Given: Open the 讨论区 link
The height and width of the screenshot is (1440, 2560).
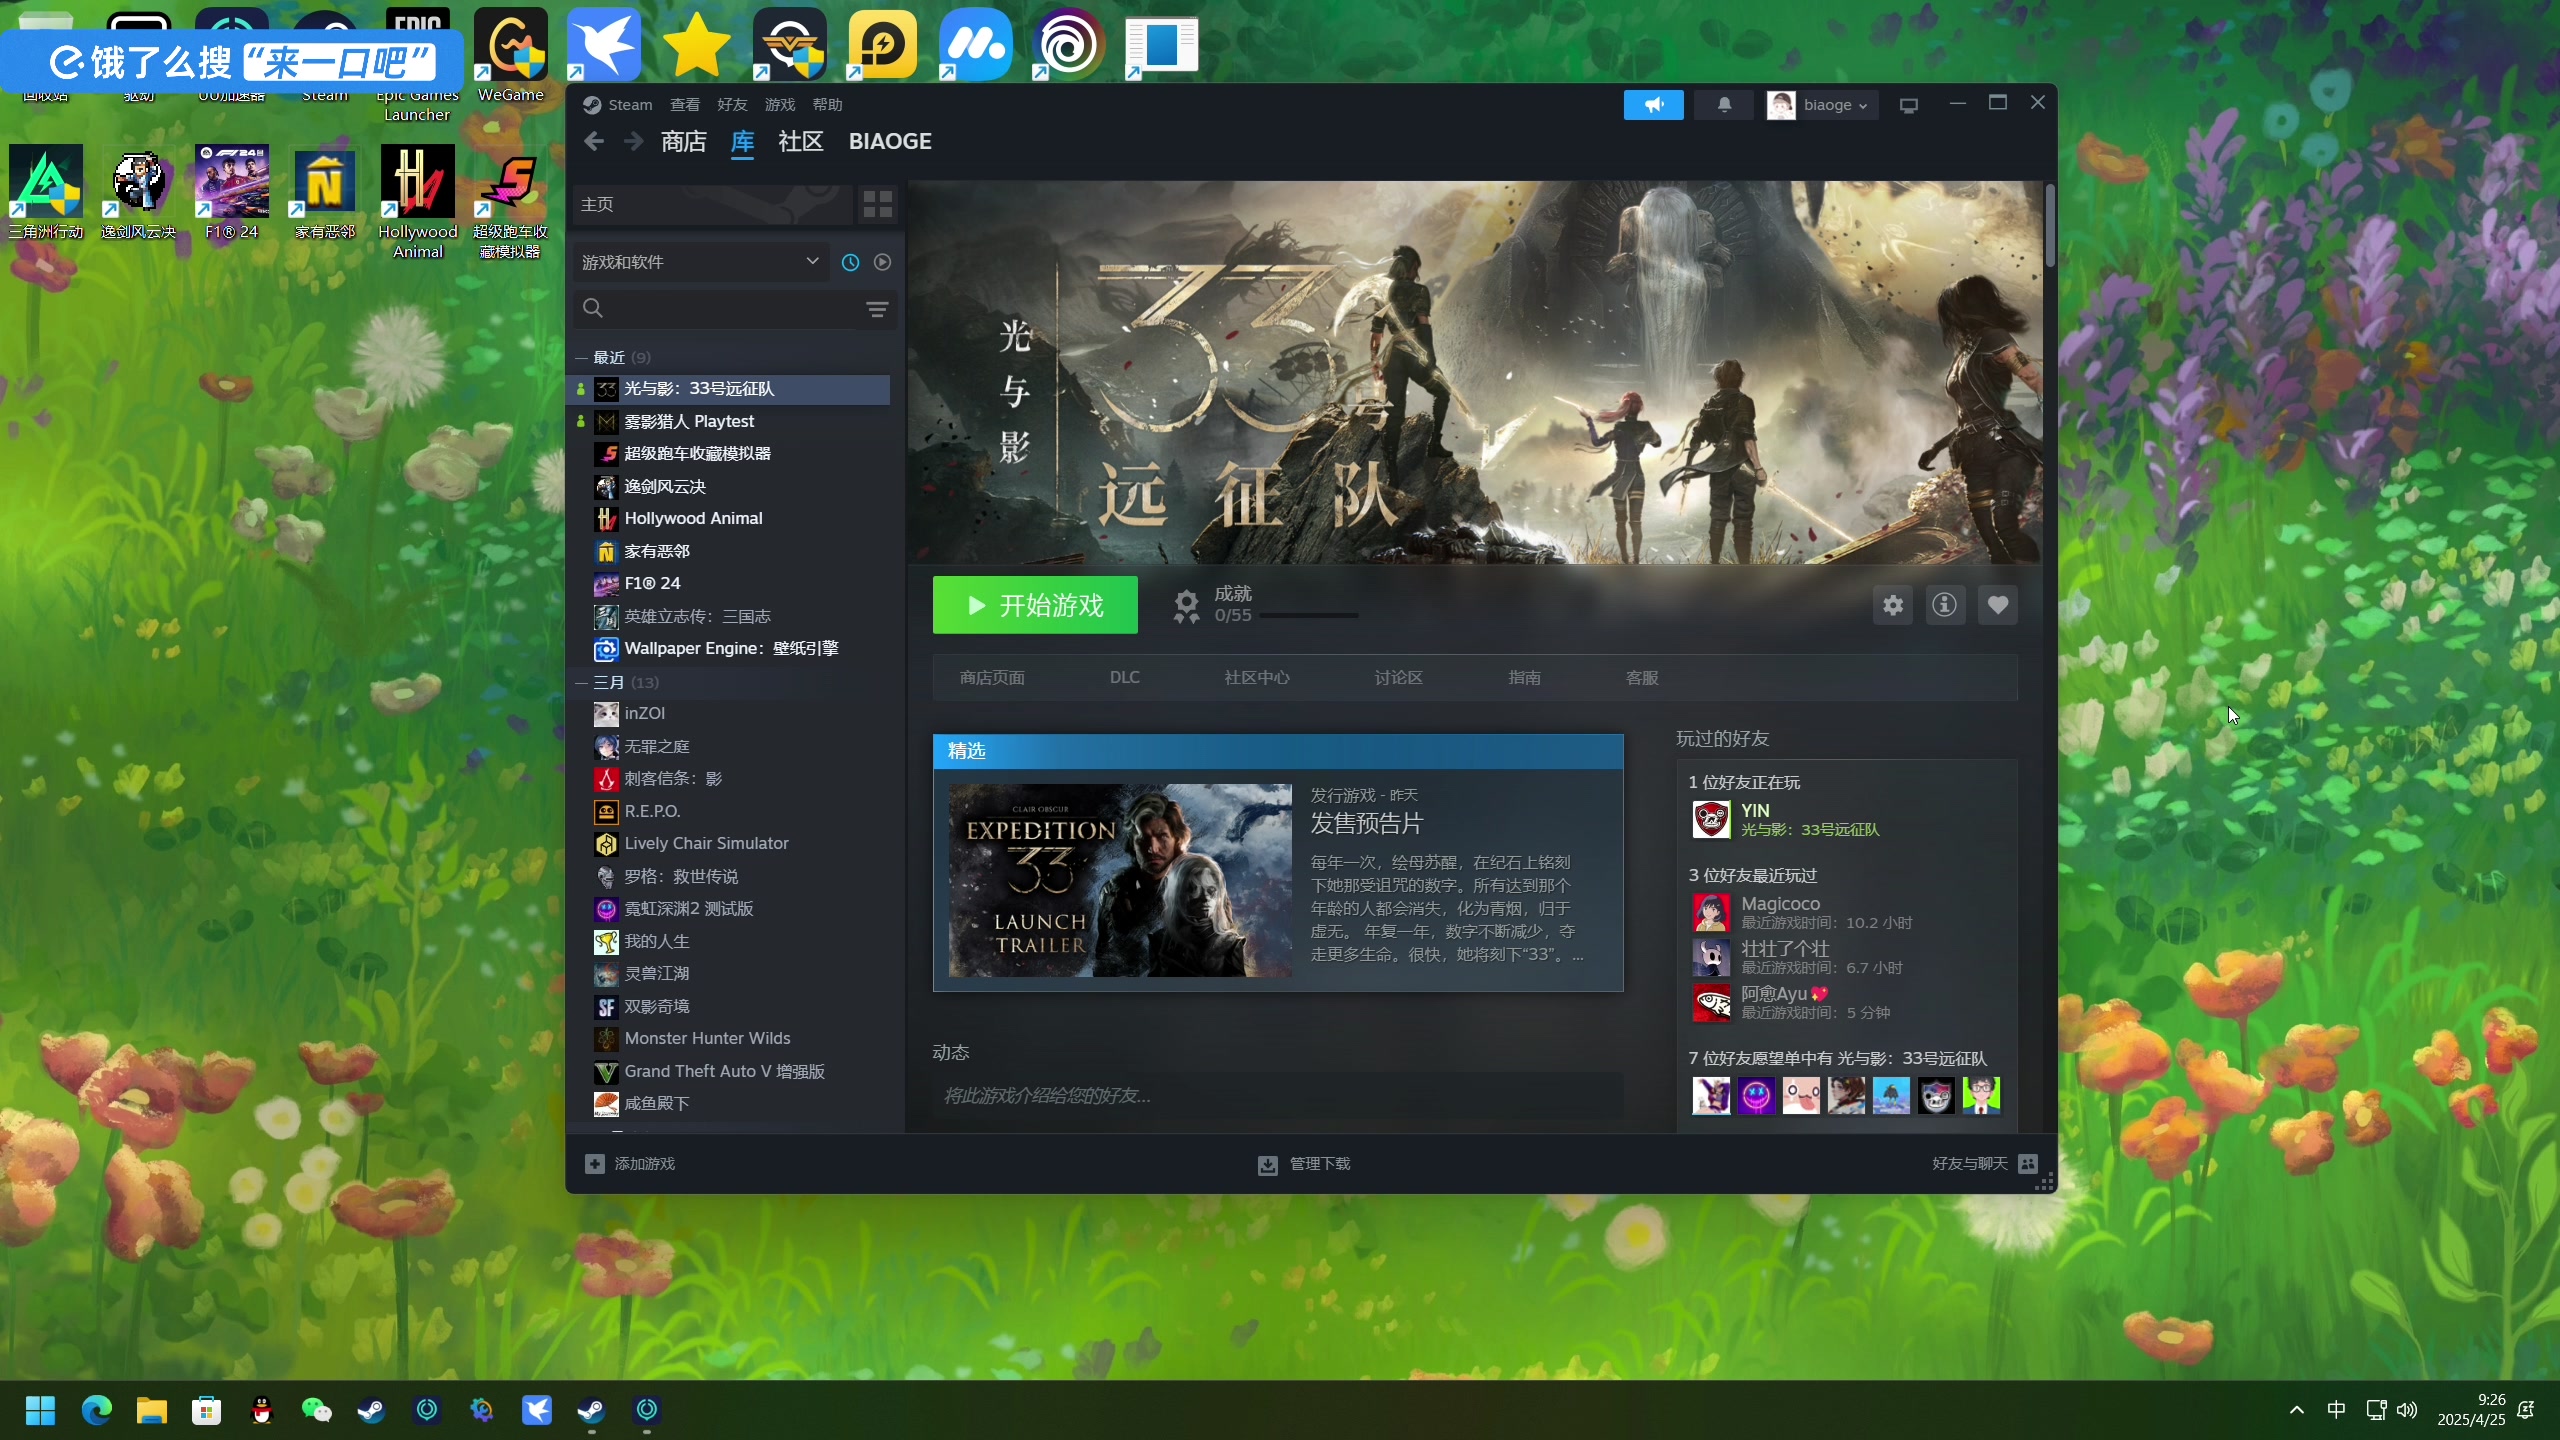Looking at the screenshot, I should tap(1398, 678).
